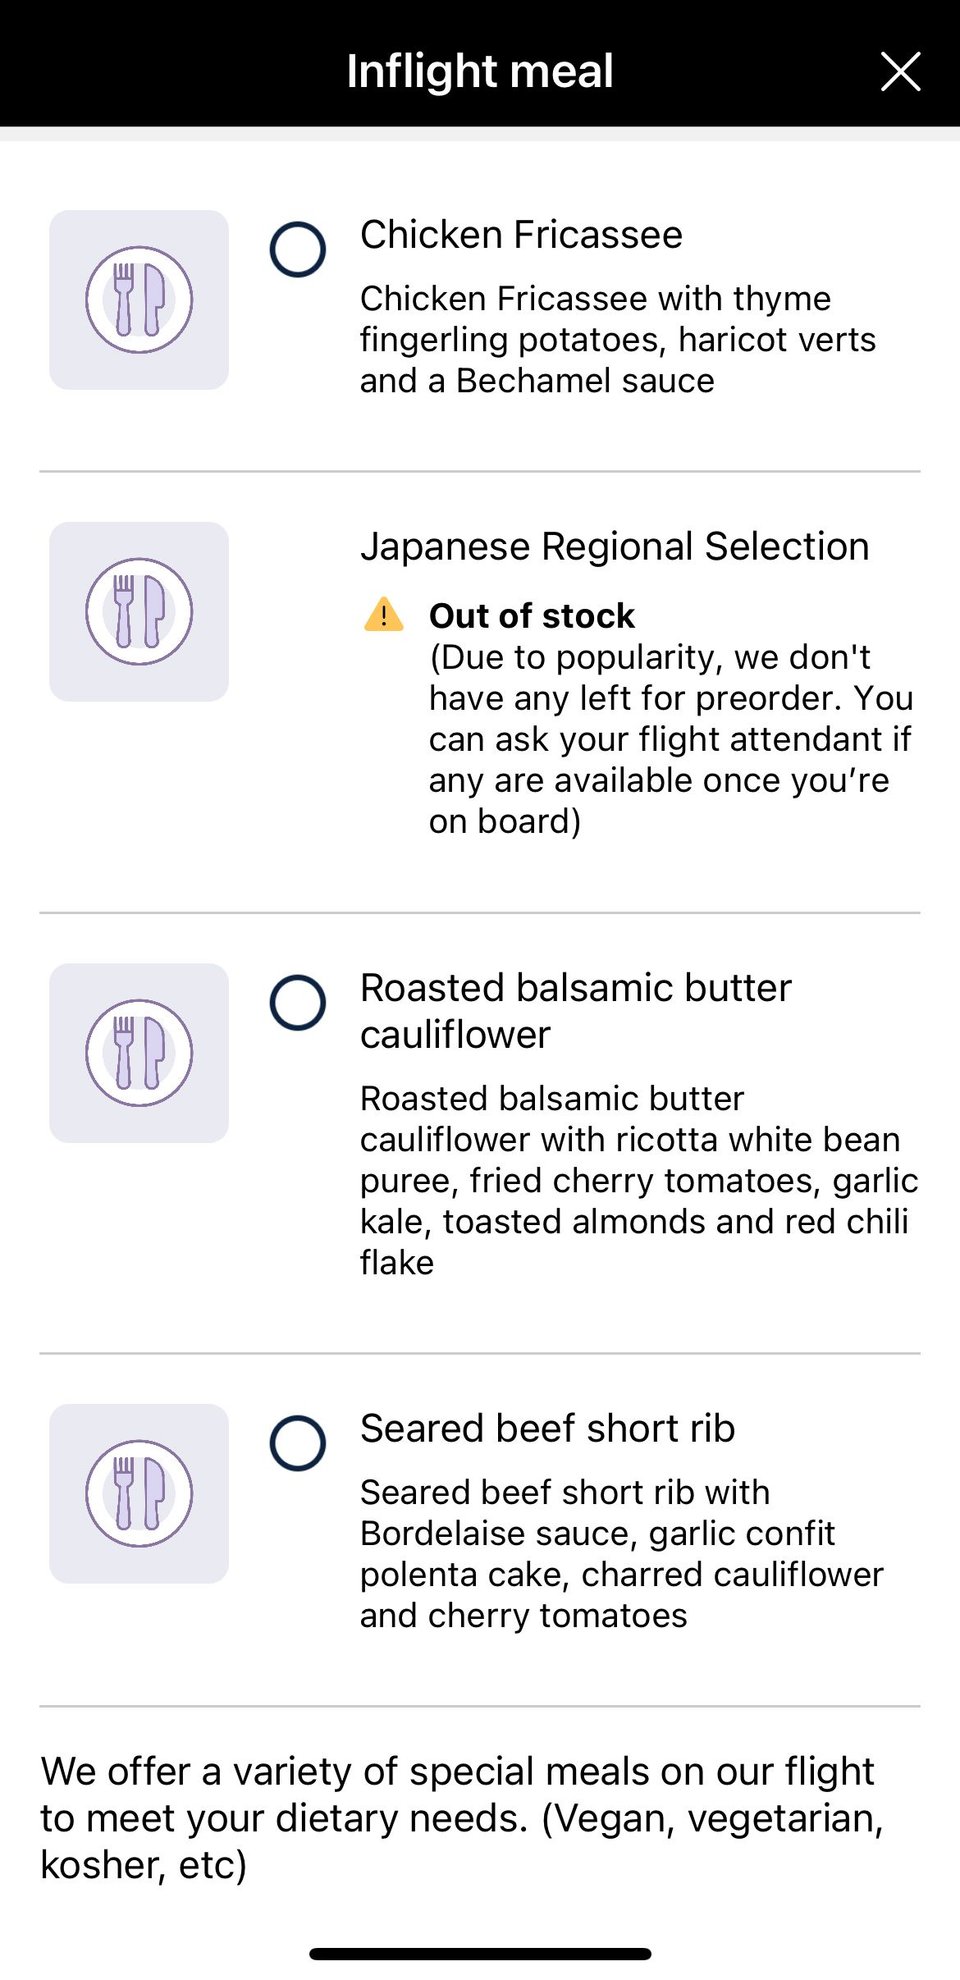Select the Seared beef short rib radio button
960x1980 pixels.
point(298,1443)
